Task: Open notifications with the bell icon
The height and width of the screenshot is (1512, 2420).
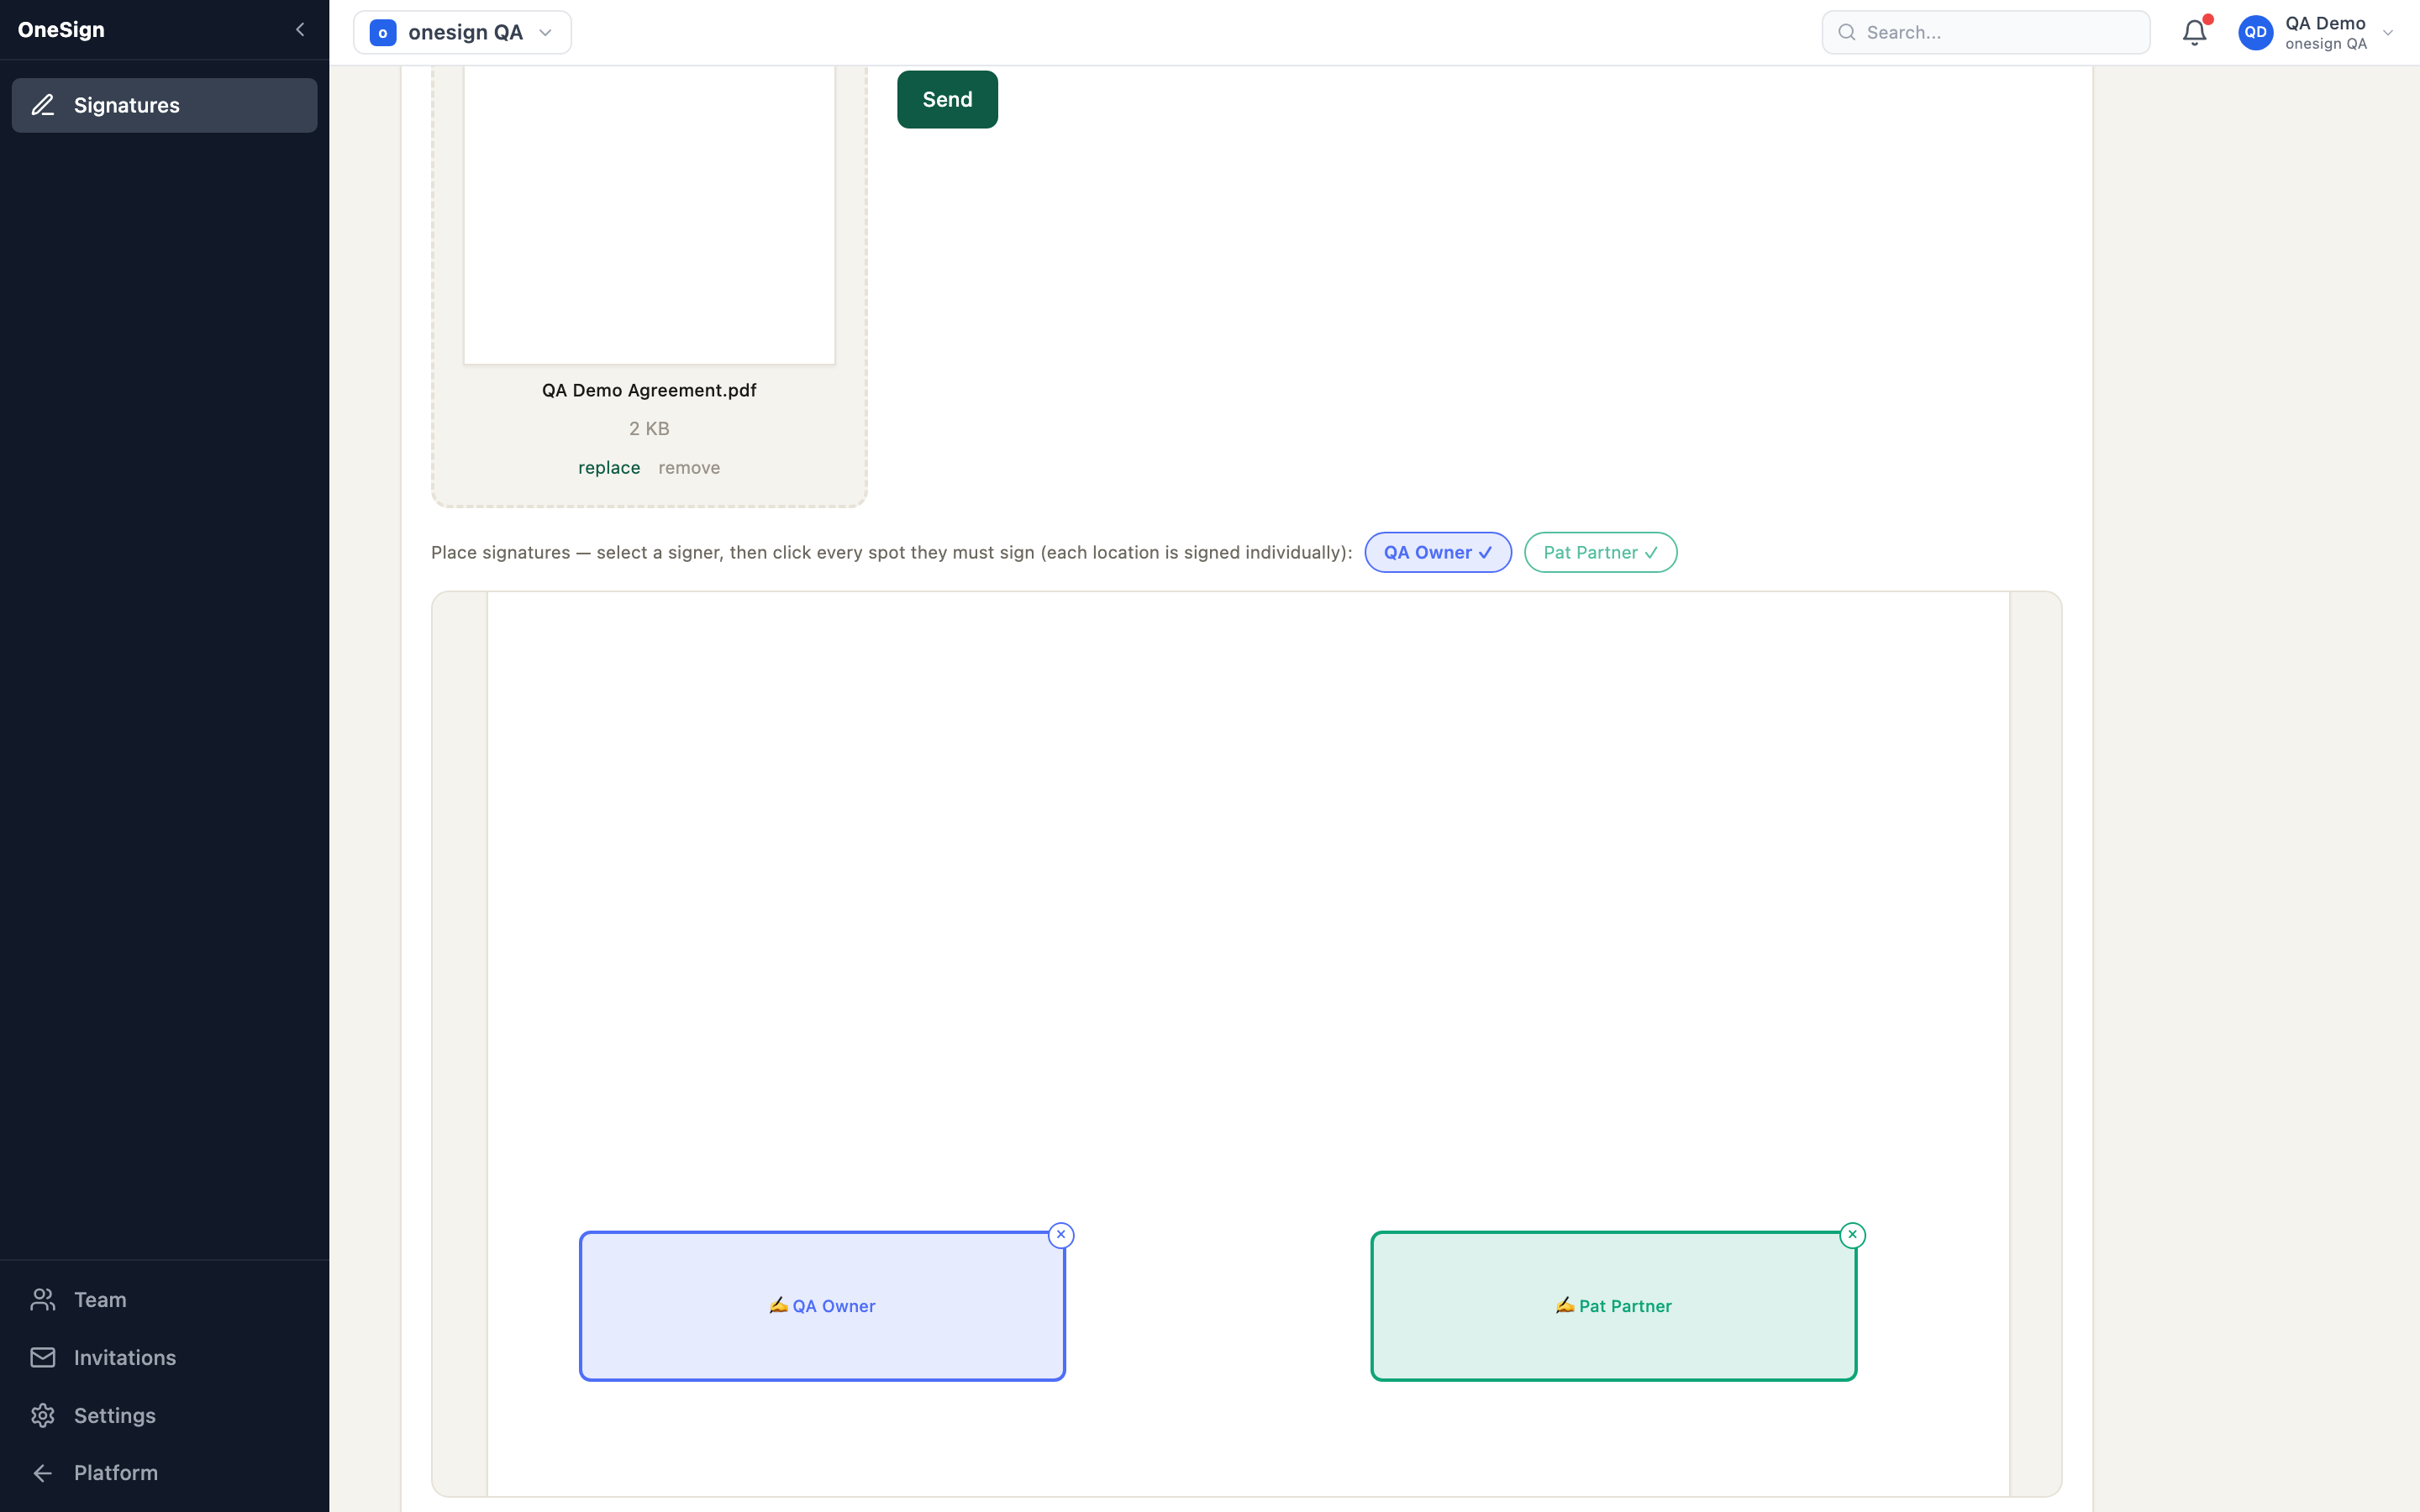Action: point(2194,32)
